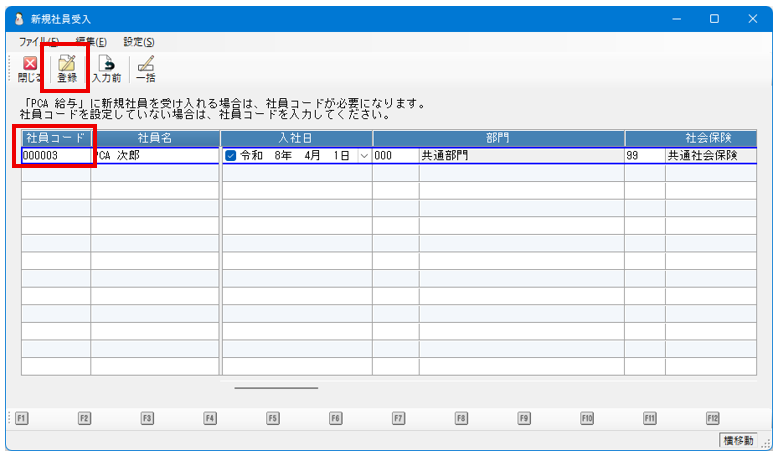Image resolution: width=777 pixels, height=453 pixels.
Task: Click the 閉じる (close) toolbar icon
Action: pyautogui.click(x=29, y=68)
